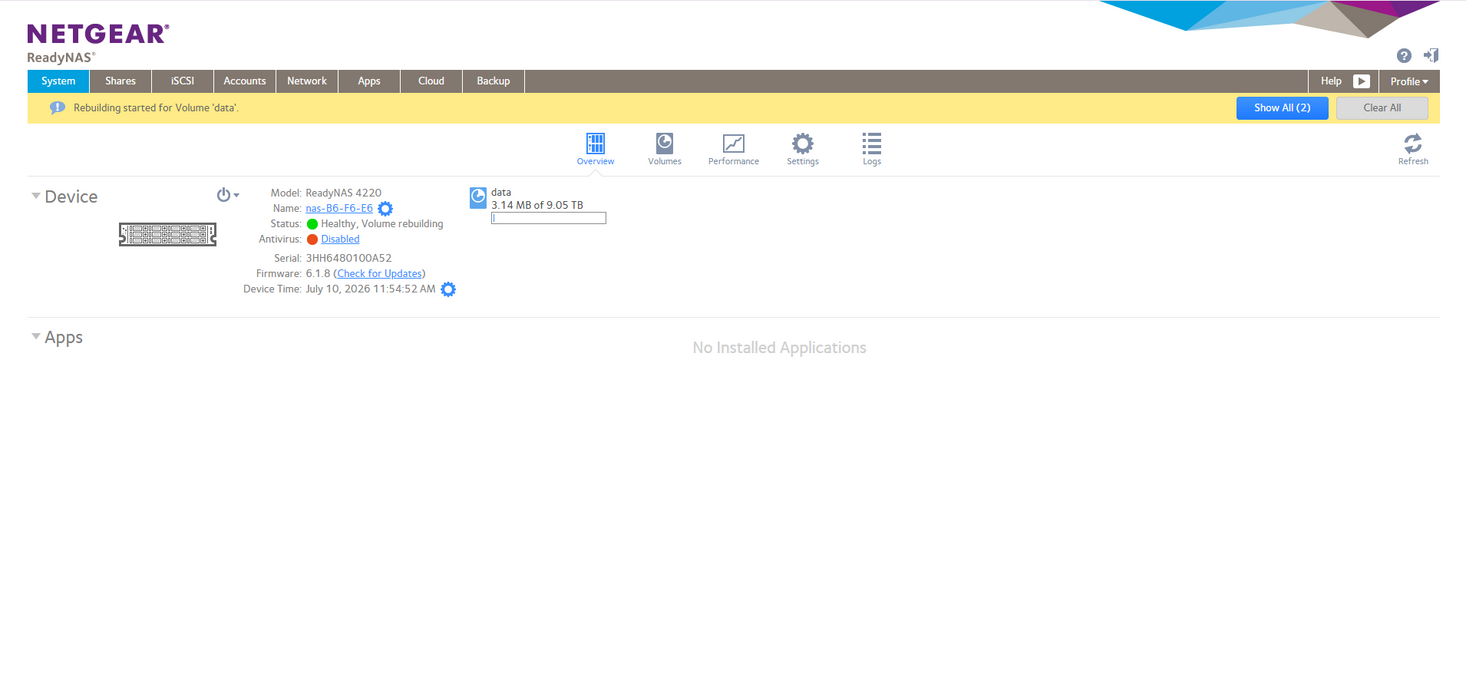Click the Refresh icon
Screen dimensions: 1466x700
point(1412,143)
